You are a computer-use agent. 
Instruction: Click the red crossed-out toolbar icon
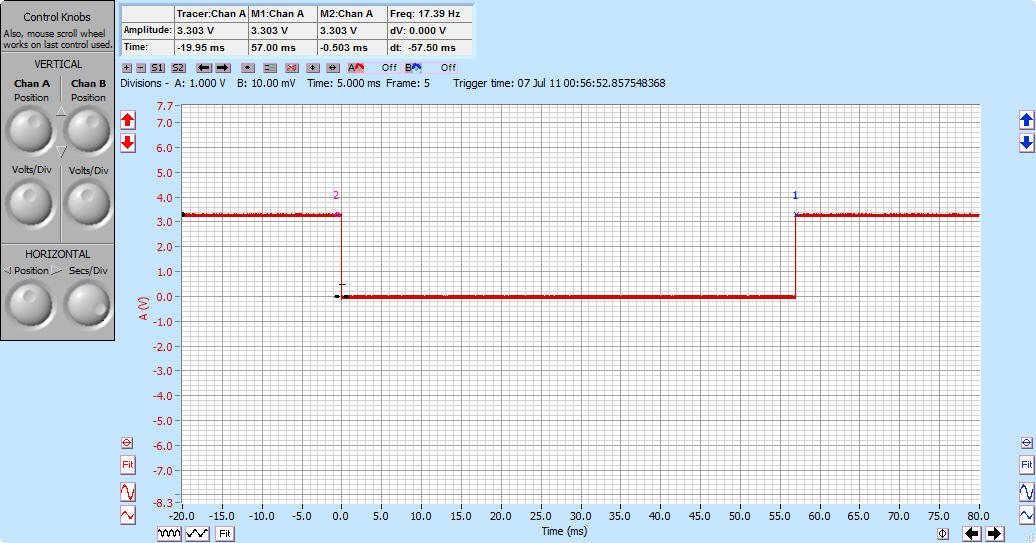292,68
